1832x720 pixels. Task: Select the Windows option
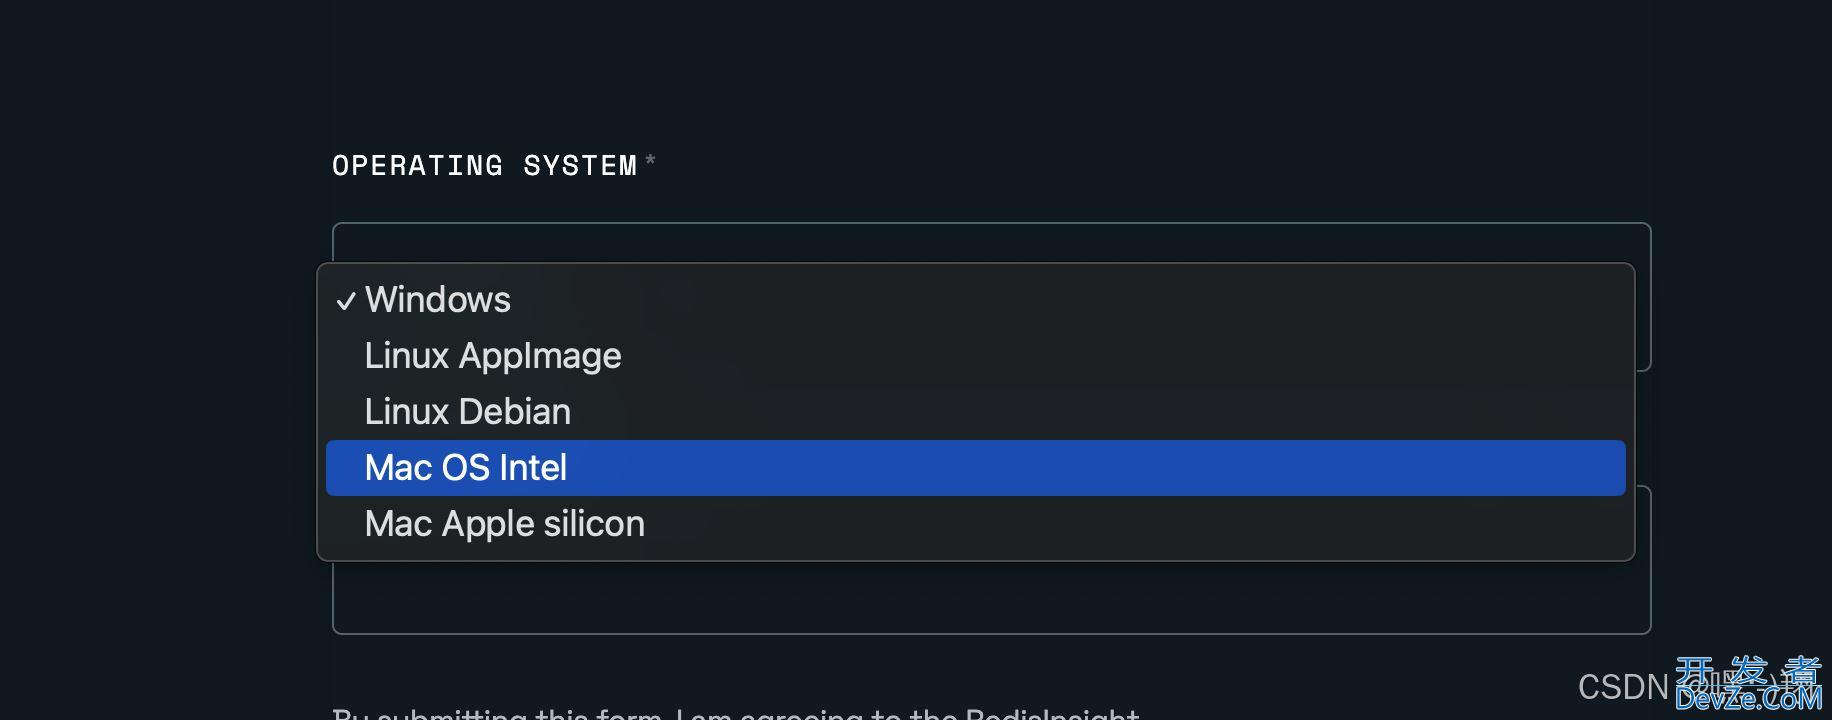(975, 300)
